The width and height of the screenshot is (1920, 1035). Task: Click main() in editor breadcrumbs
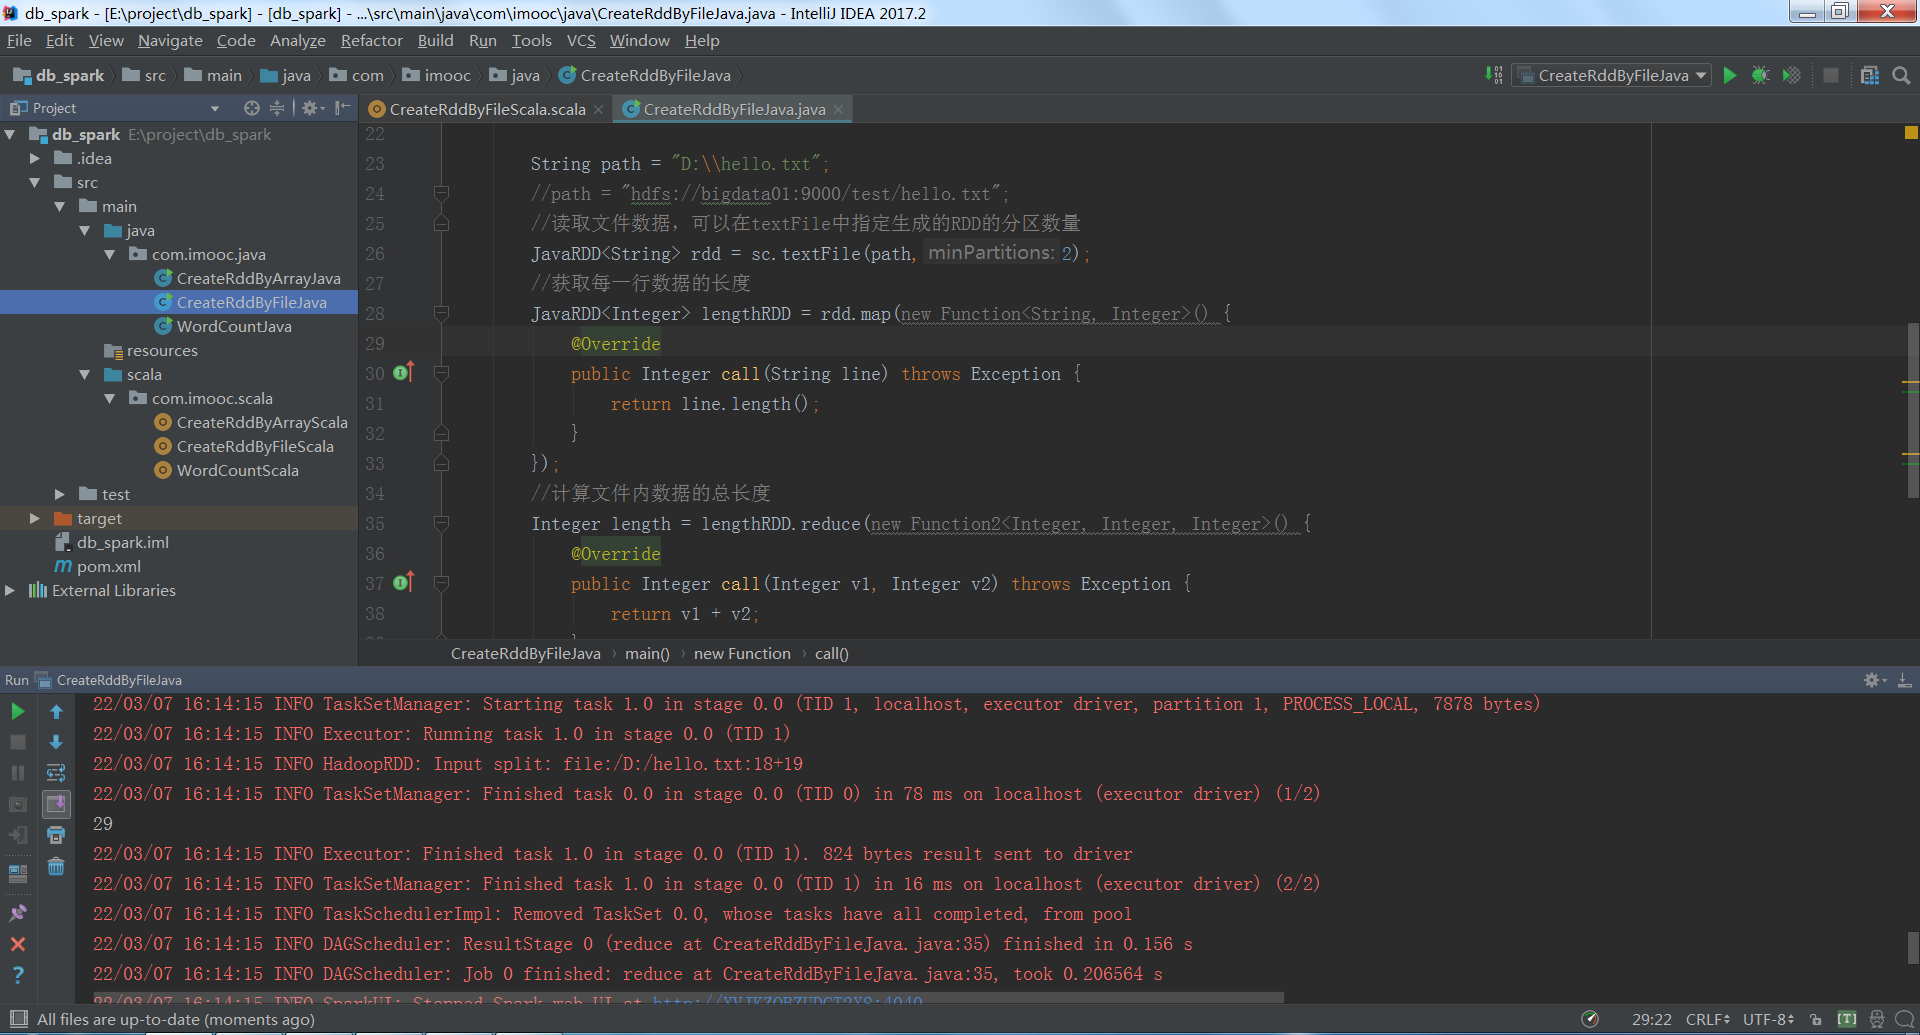pos(647,654)
